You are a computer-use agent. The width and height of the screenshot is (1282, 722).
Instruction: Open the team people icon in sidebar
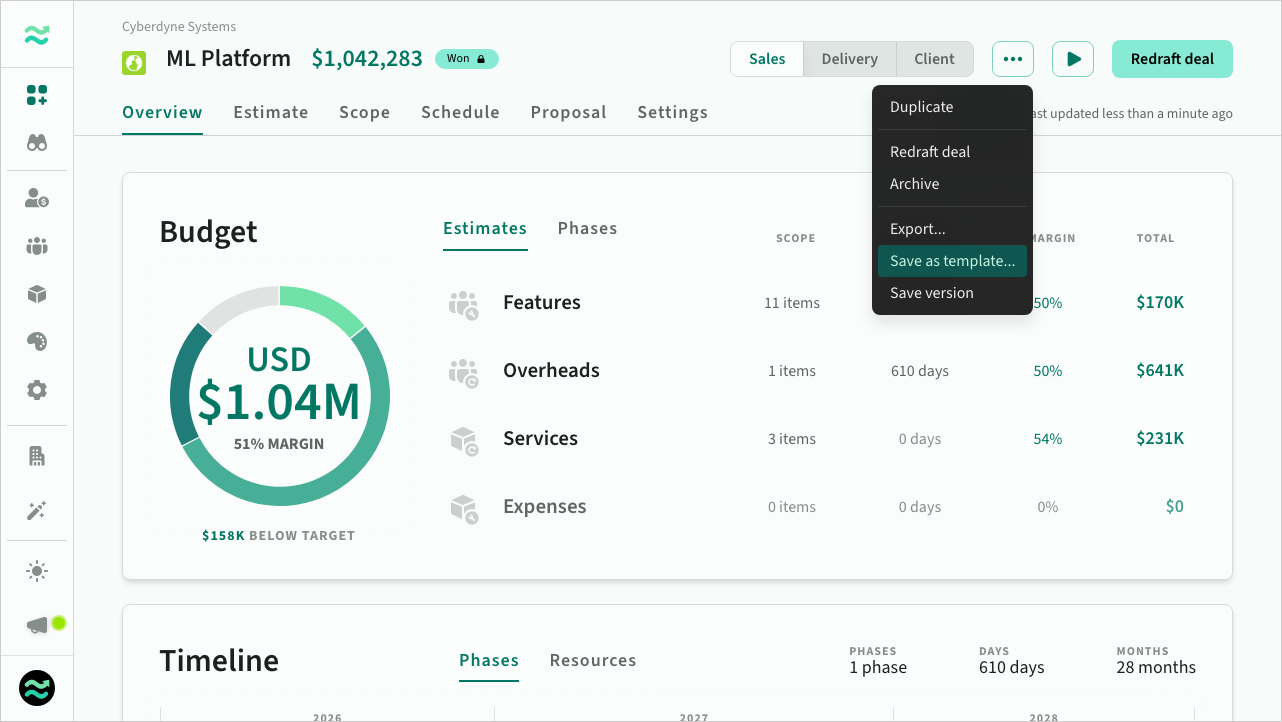[x=37, y=246]
